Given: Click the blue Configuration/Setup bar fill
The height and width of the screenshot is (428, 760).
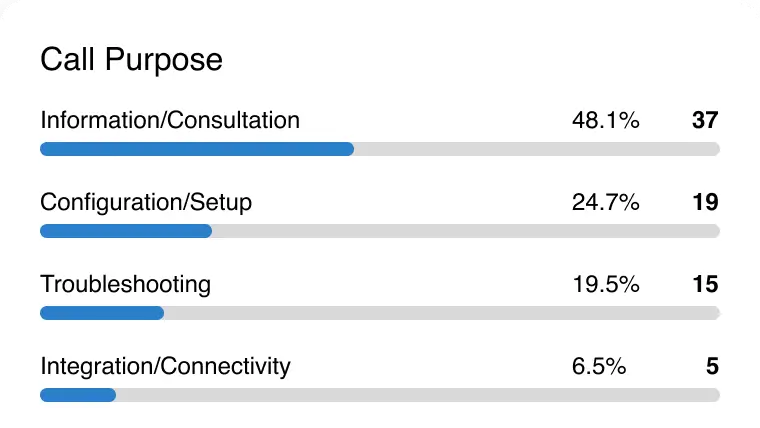Looking at the screenshot, I should click(x=126, y=231).
